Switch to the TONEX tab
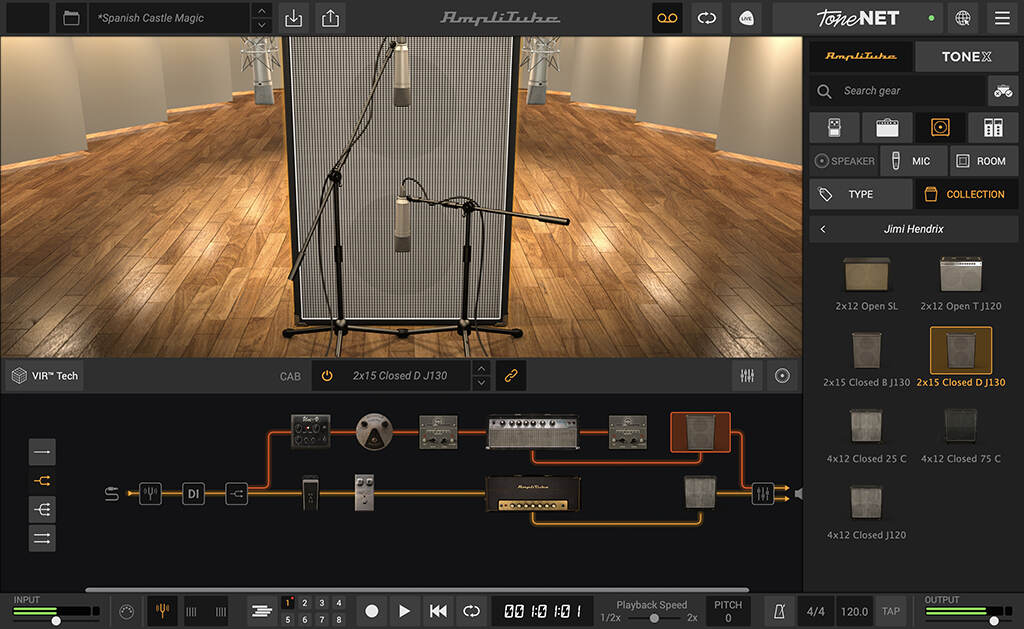The height and width of the screenshot is (629, 1024). point(966,56)
